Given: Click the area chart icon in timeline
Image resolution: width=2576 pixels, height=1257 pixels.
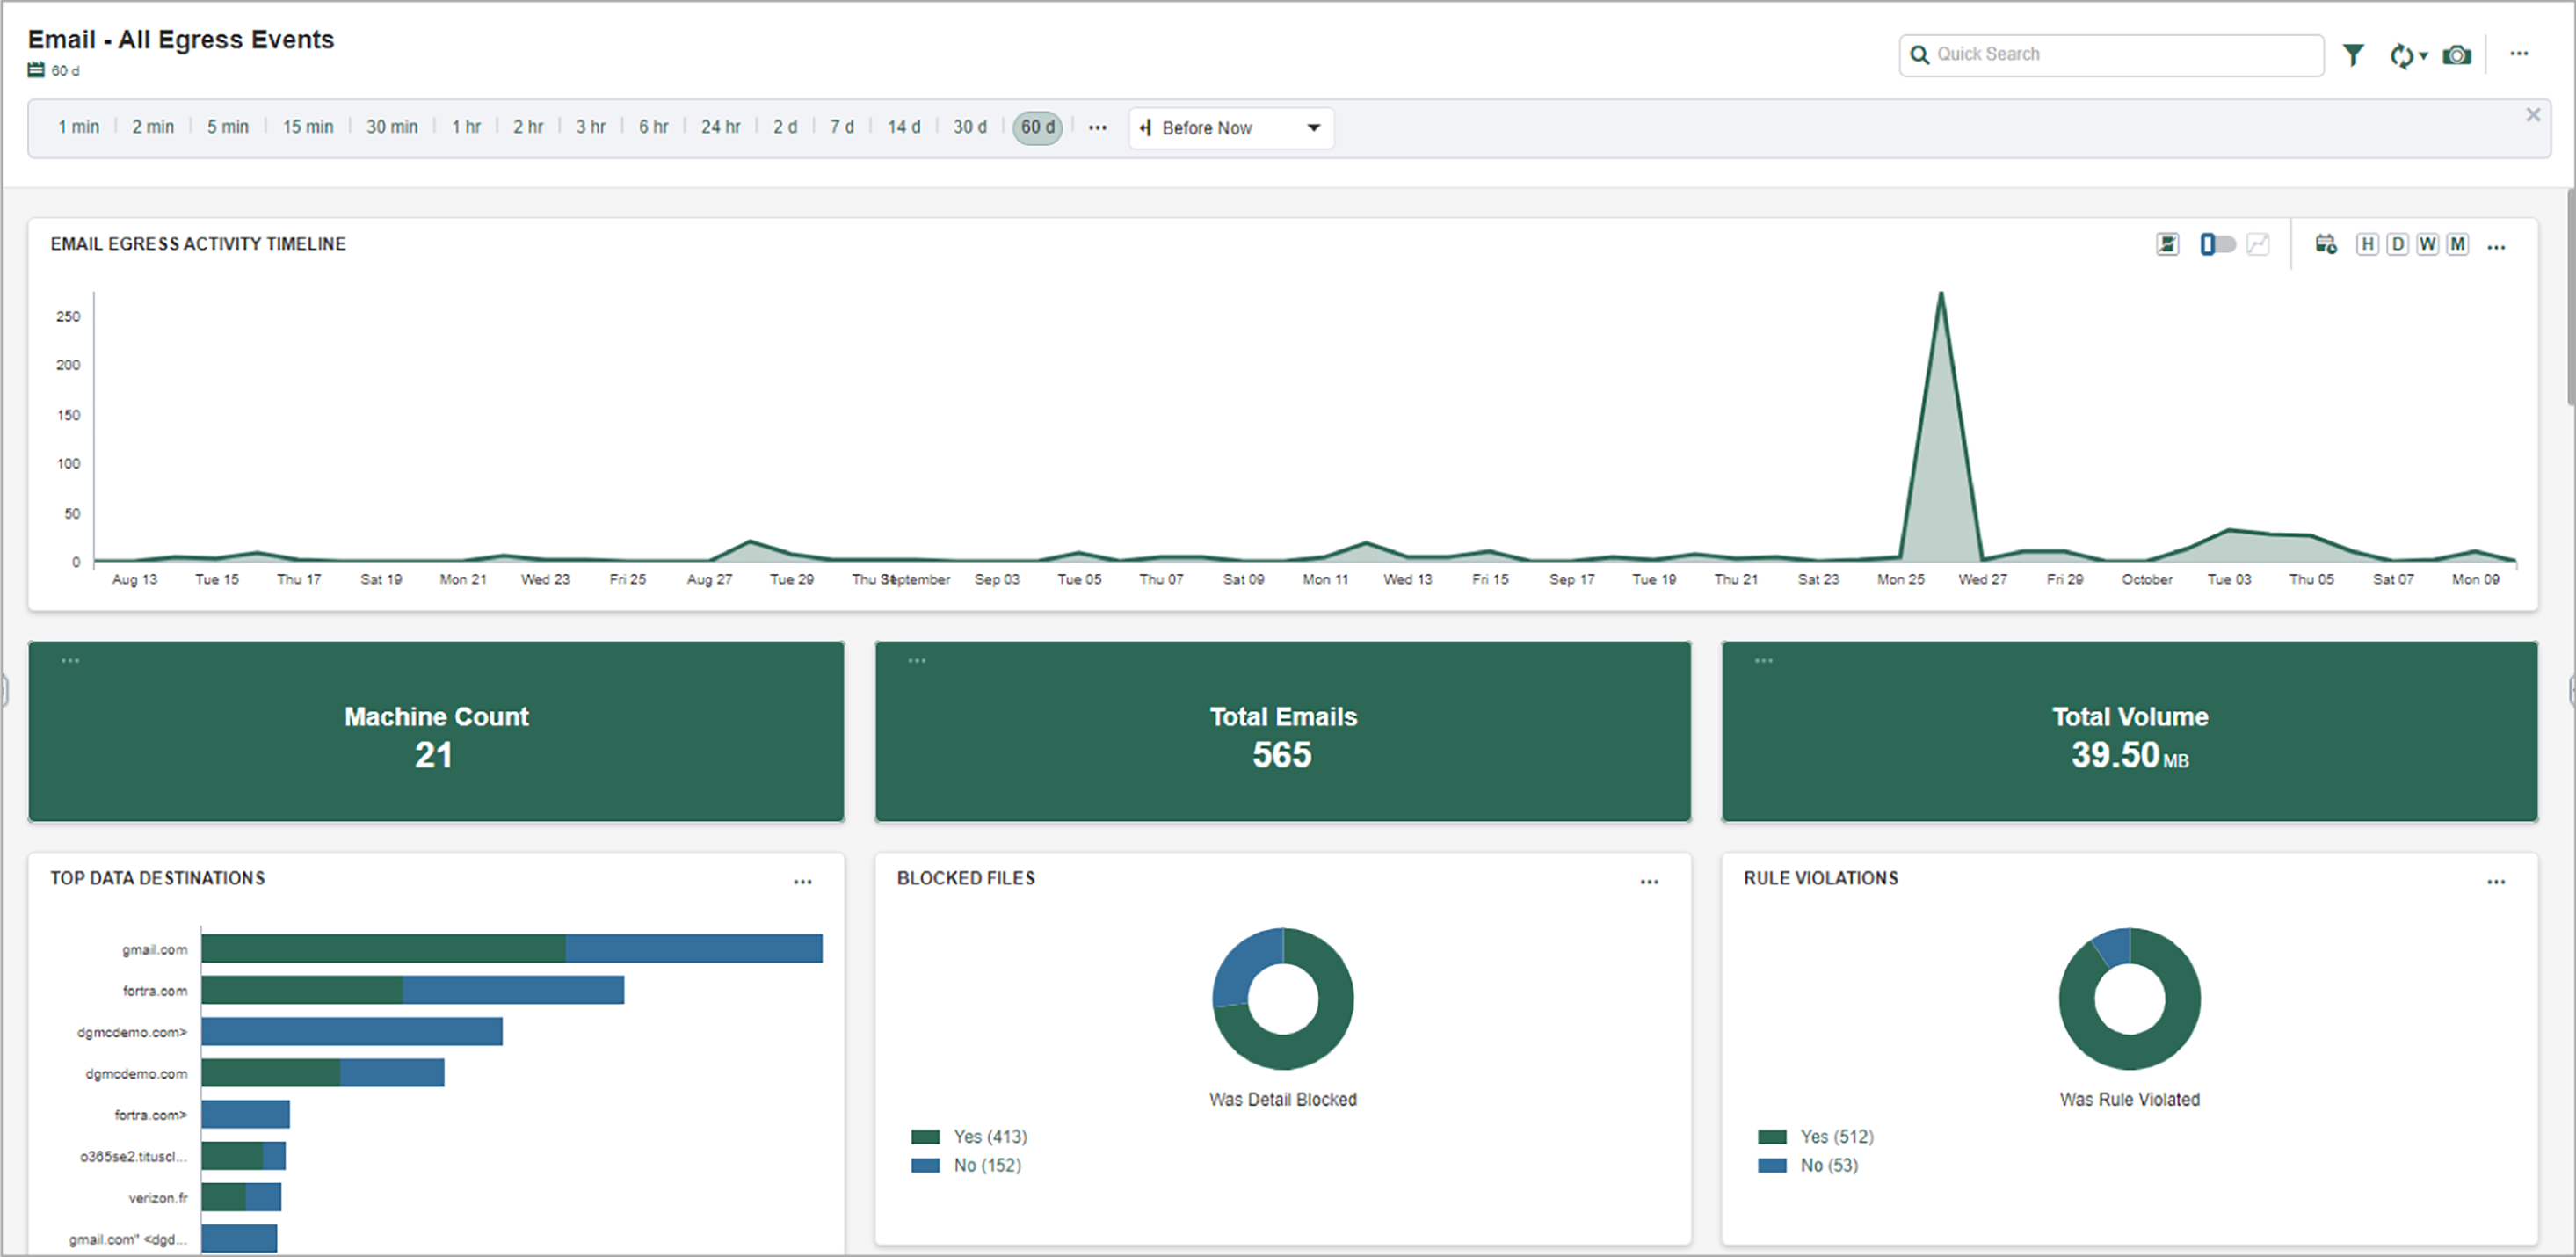Looking at the screenshot, I should click(x=2167, y=244).
